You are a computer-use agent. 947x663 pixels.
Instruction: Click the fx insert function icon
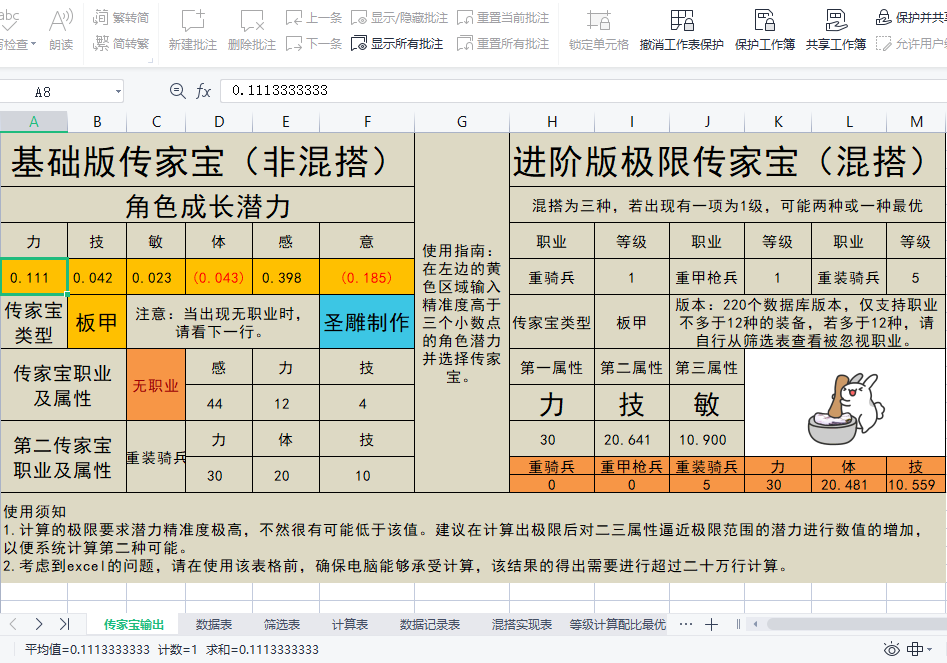tap(203, 91)
